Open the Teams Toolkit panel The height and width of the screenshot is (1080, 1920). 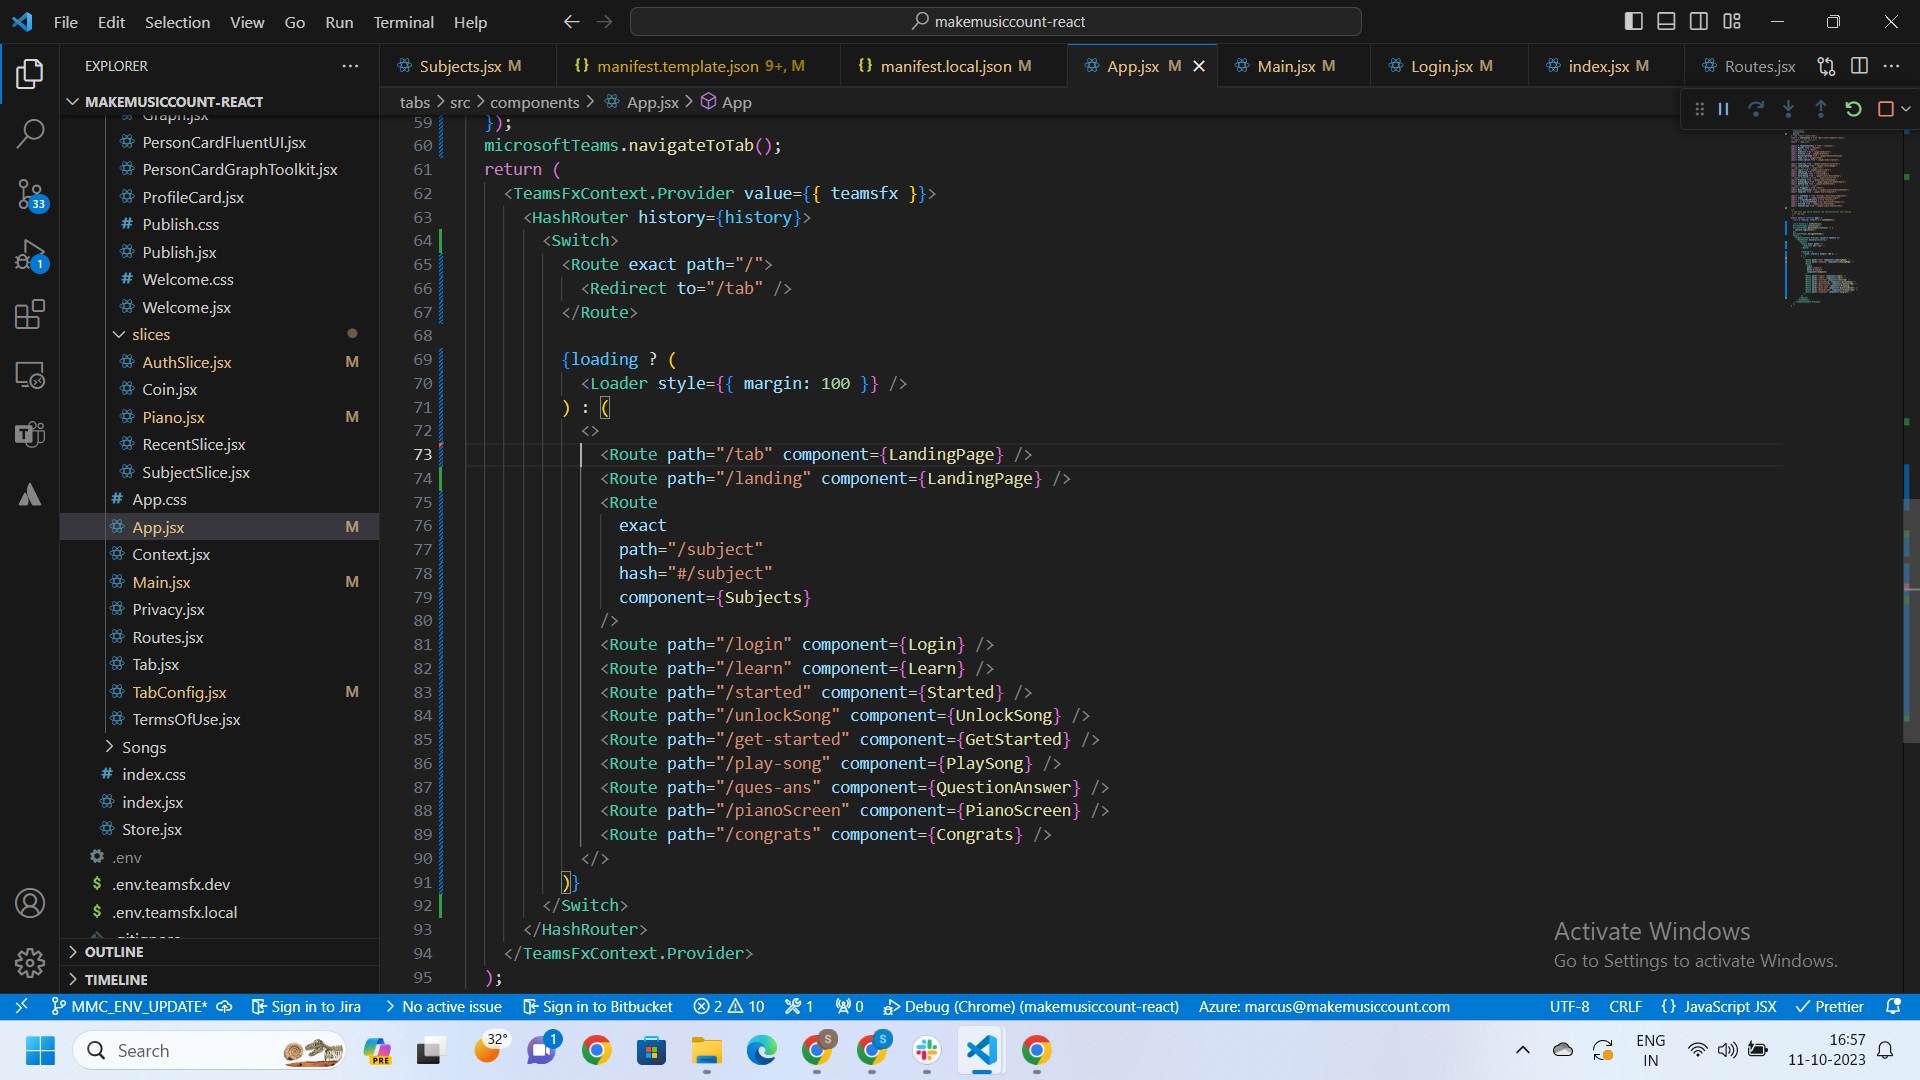click(x=30, y=434)
